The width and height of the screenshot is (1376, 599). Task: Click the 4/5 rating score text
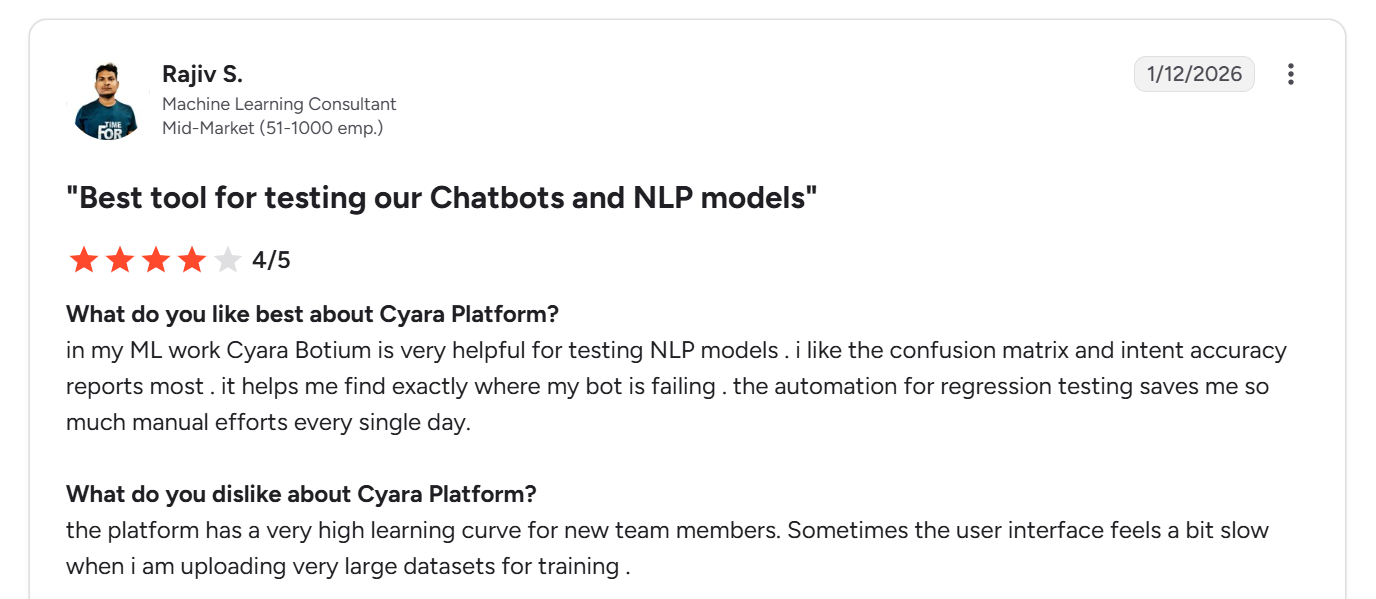pos(271,261)
